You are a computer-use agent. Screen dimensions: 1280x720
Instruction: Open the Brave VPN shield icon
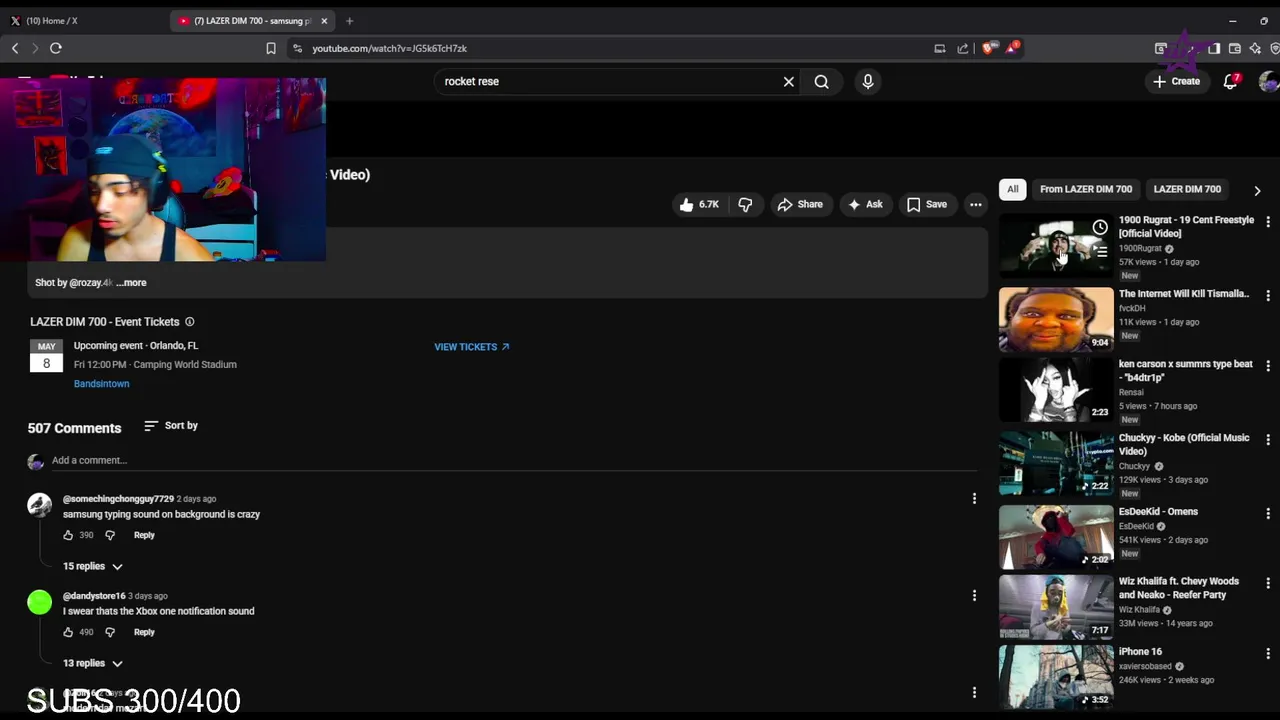(1275, 48)
